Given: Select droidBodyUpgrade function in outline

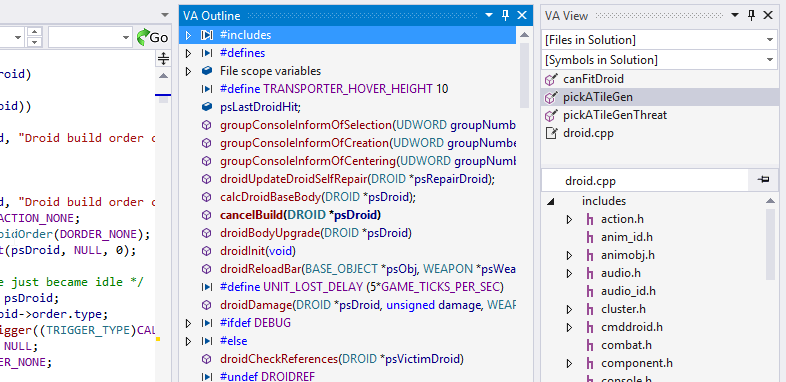Looking at the screenshot, I should tap(316, 233).
